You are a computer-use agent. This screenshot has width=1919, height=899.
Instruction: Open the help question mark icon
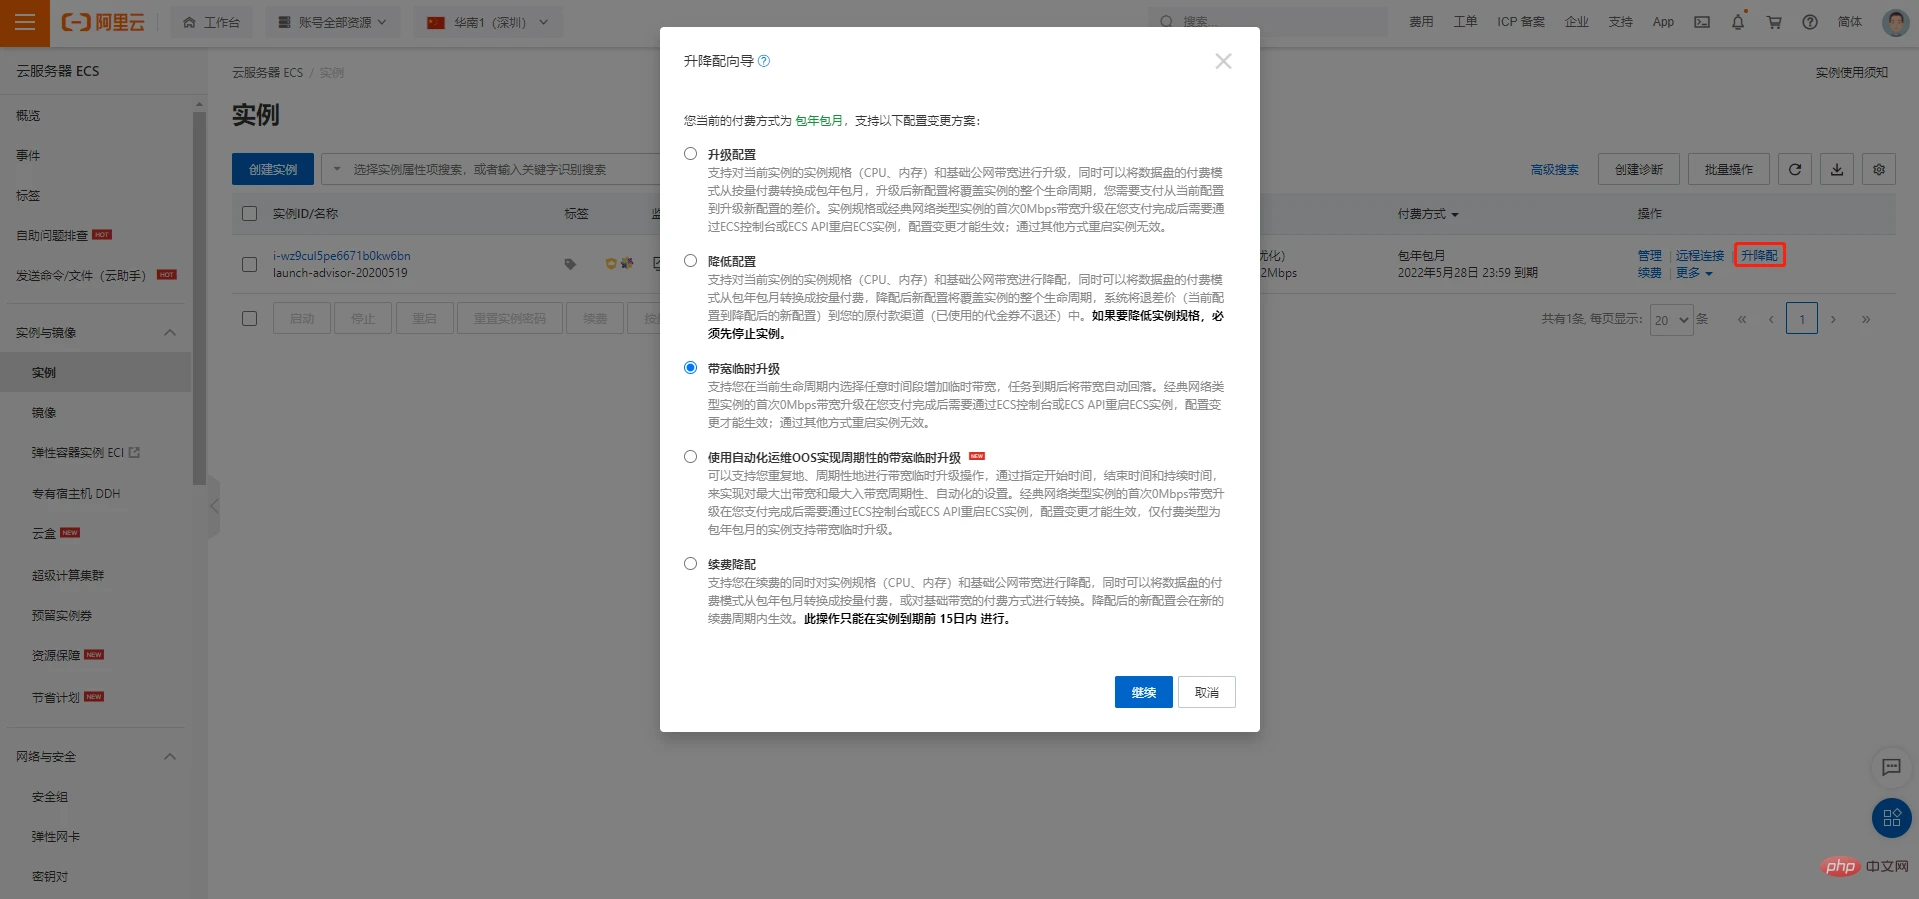point(1810,22)
